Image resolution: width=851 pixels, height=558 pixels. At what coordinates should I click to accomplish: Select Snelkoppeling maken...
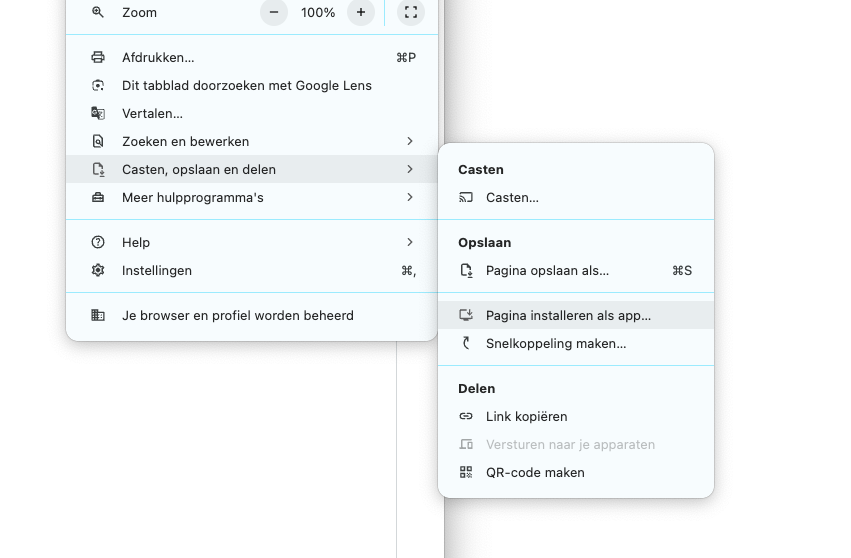(x=576, y=344)
